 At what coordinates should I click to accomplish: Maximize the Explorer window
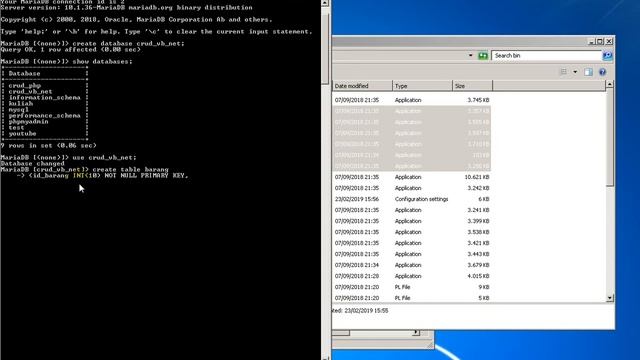pos(600,41)
